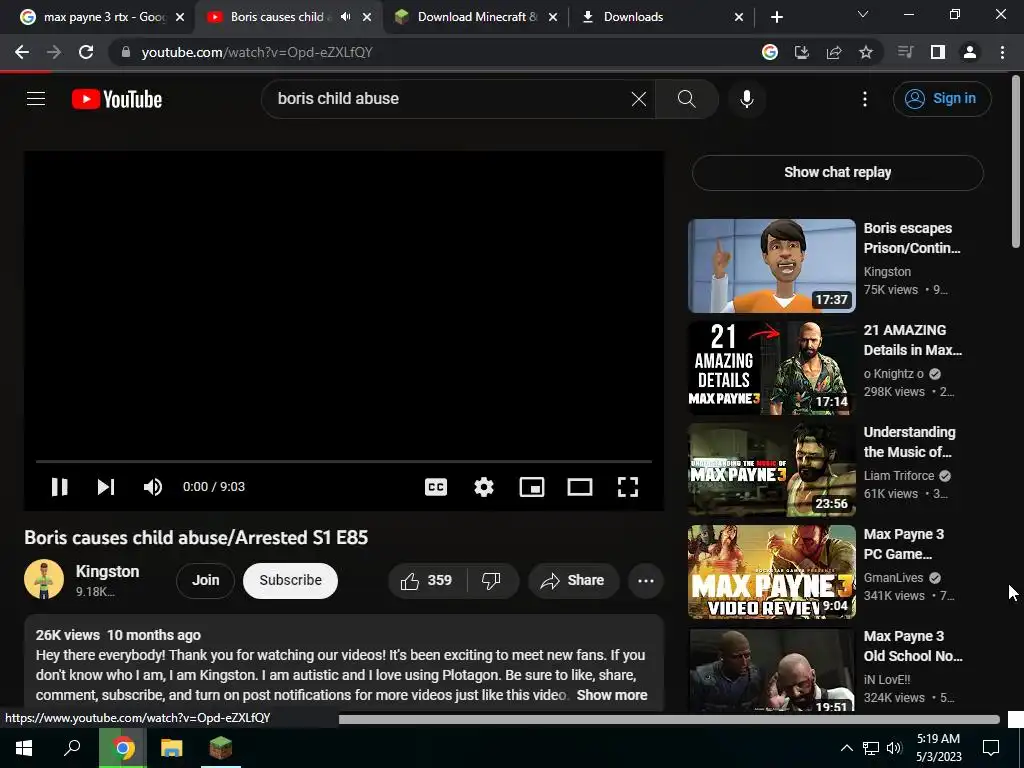Show hidden system tray icons
This screenshot has height=768, width=1024.
point(846,748)
